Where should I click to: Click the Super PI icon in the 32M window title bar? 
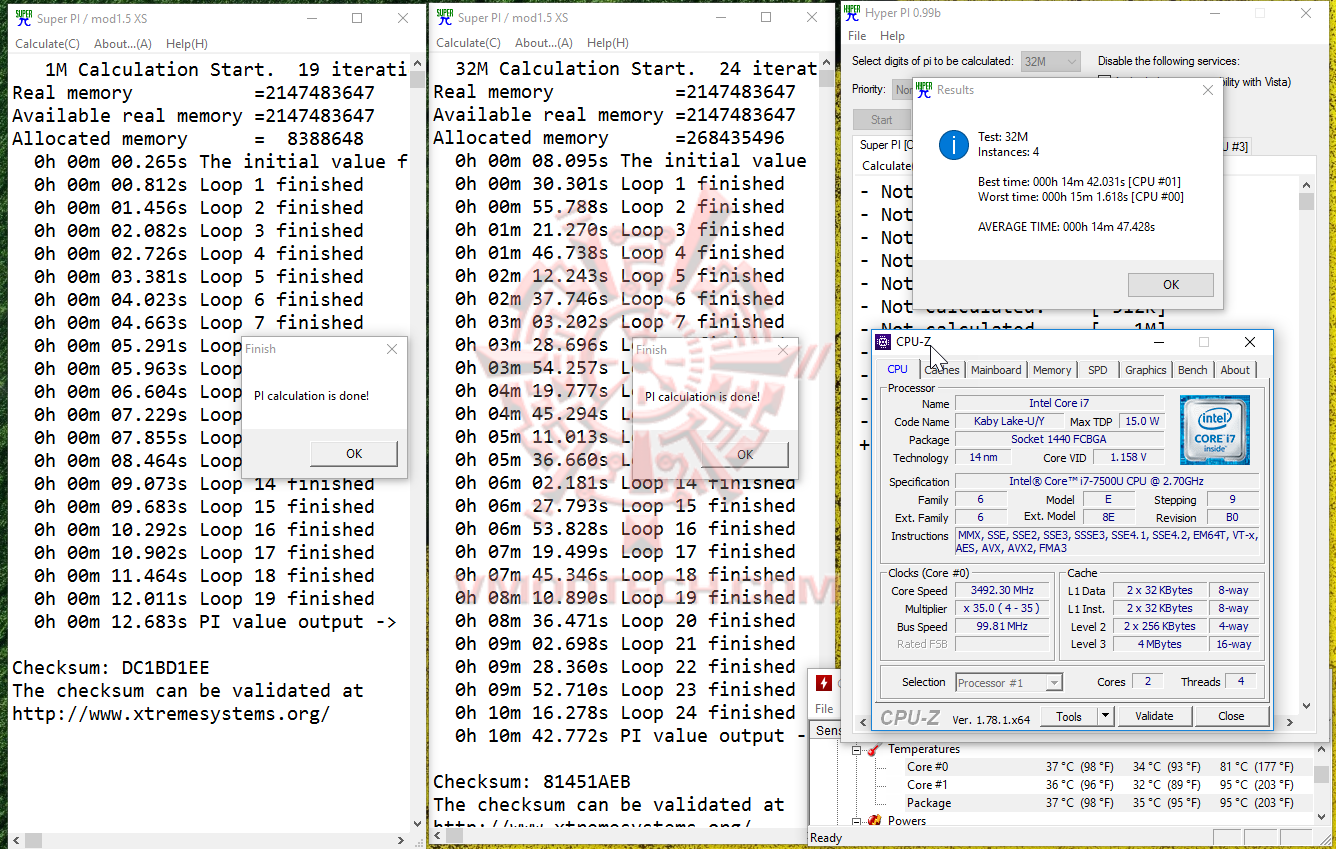(444, 18)
